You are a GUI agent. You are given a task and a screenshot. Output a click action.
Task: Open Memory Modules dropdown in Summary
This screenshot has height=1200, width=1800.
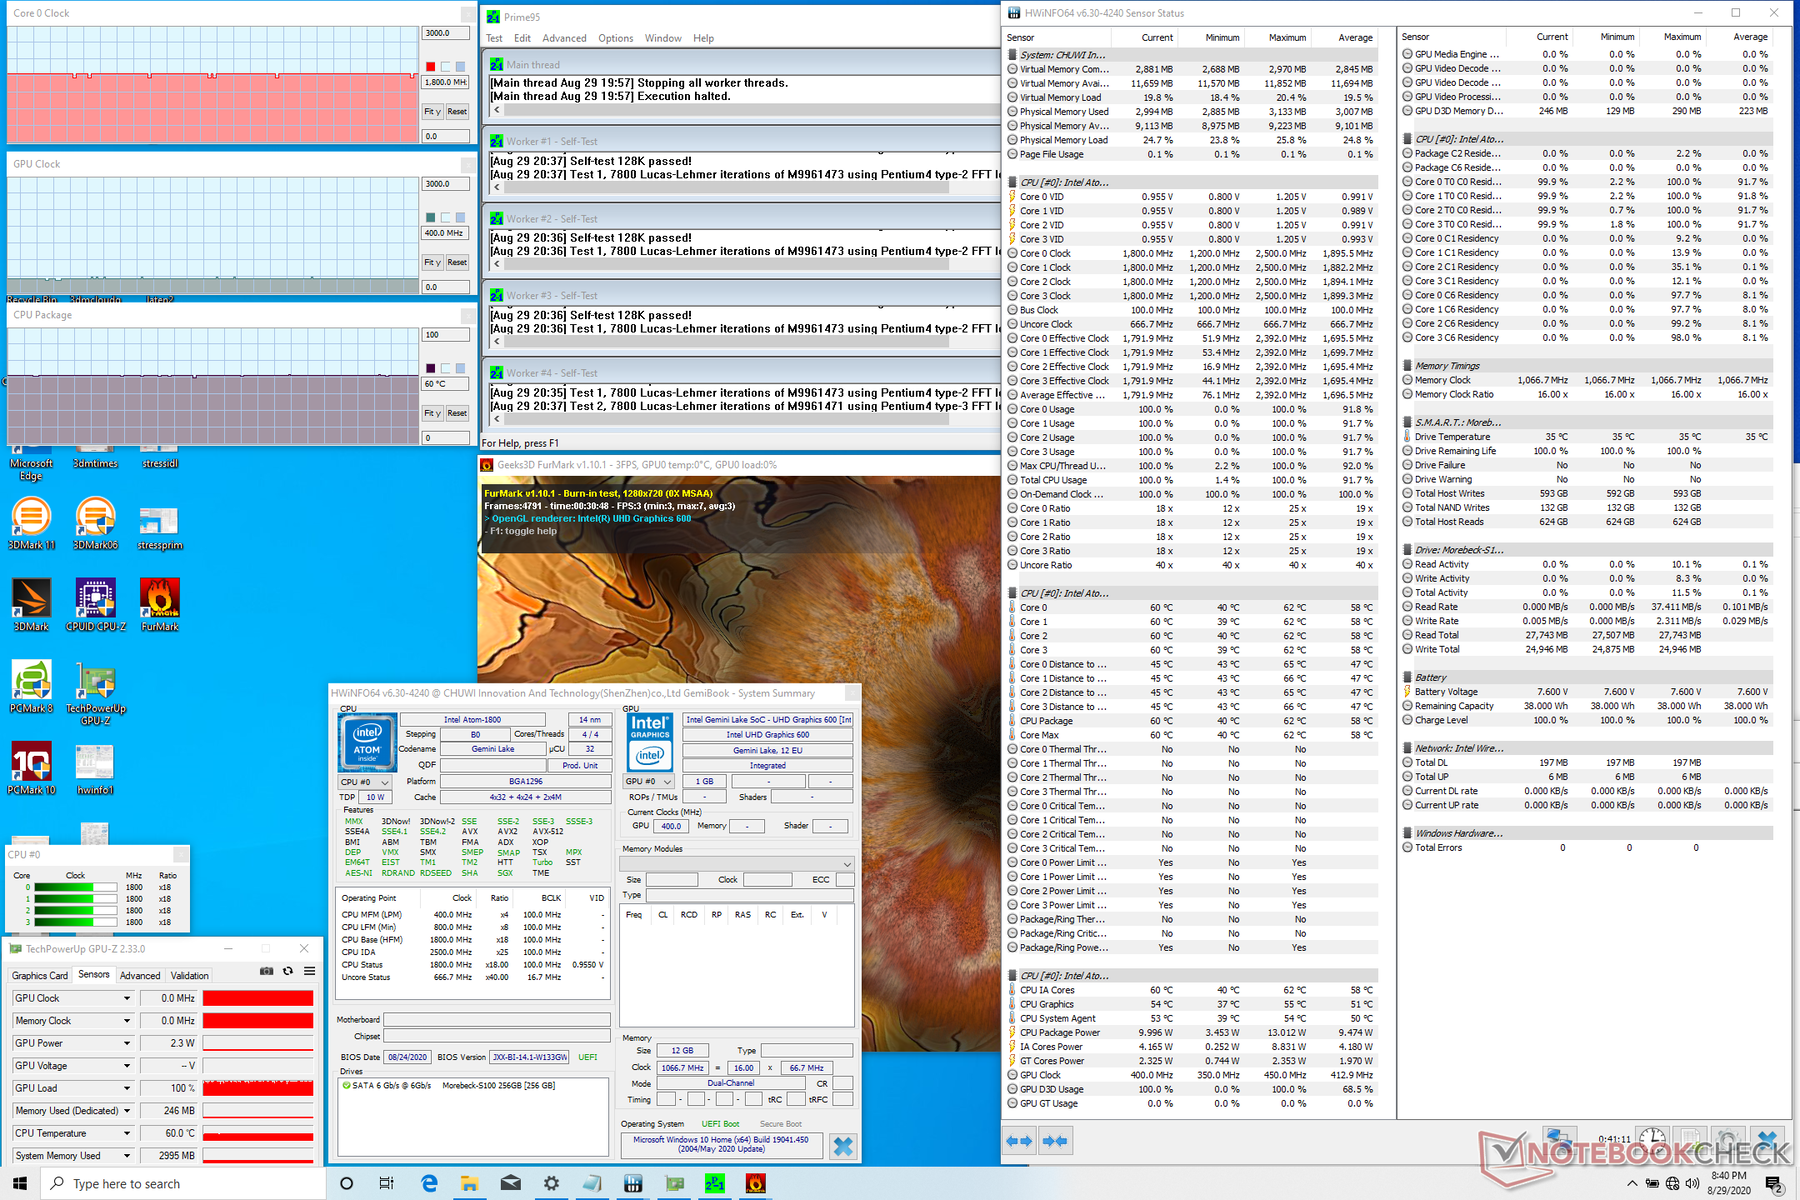click(x=737, y=863)
